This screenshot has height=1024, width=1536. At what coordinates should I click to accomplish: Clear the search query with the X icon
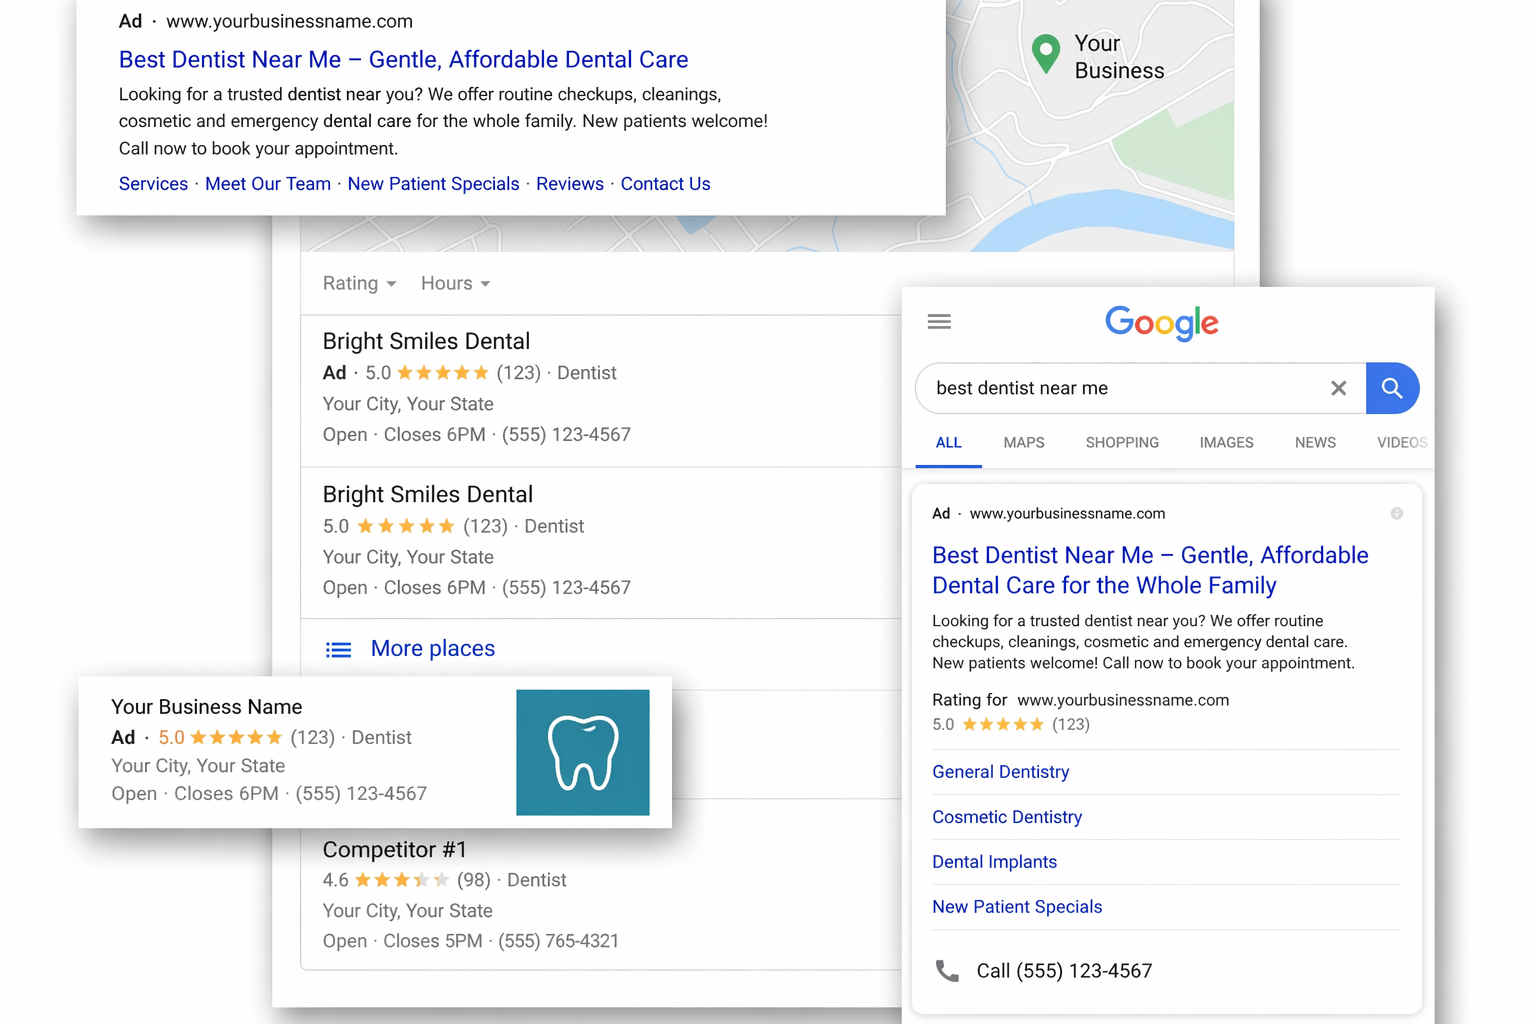tap(1338, 388)
